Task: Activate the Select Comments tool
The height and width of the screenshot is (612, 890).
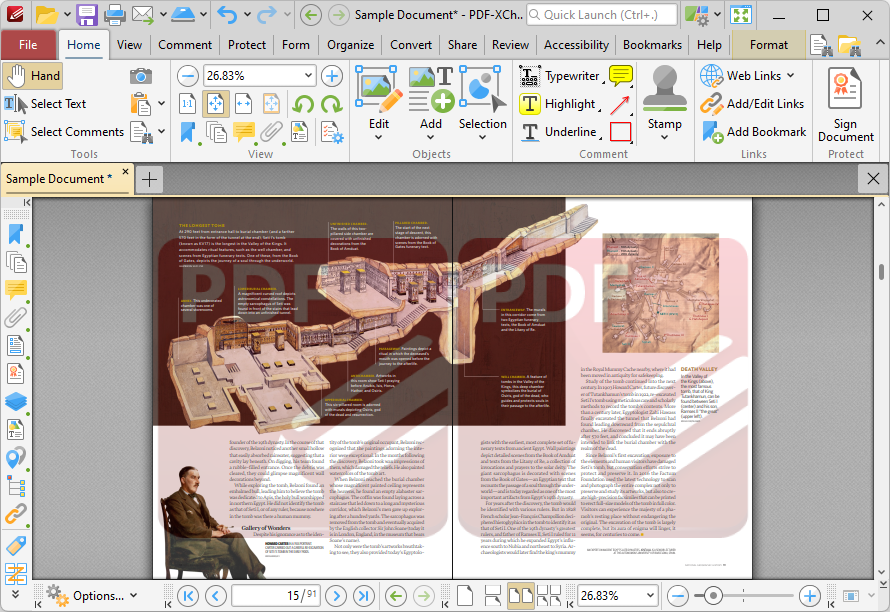Action: [64, 132]
